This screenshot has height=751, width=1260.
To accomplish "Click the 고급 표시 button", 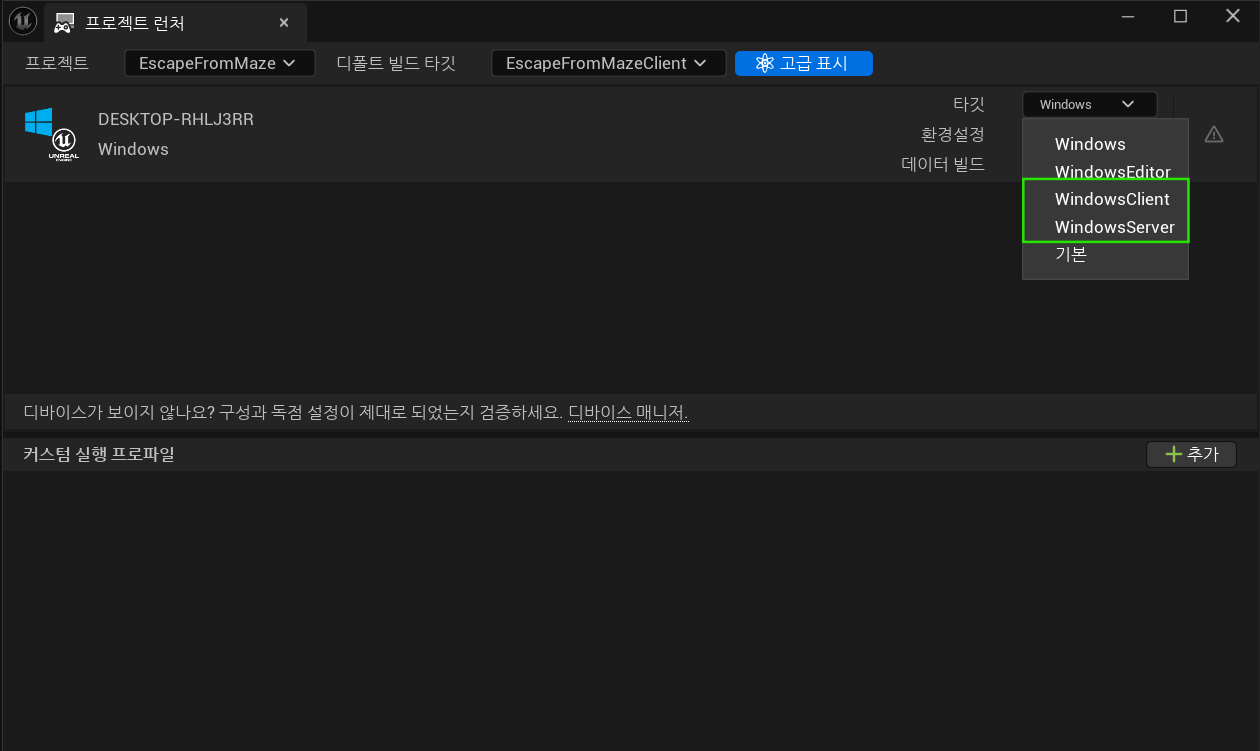I will pyautogui.click(x=804, y=63).
